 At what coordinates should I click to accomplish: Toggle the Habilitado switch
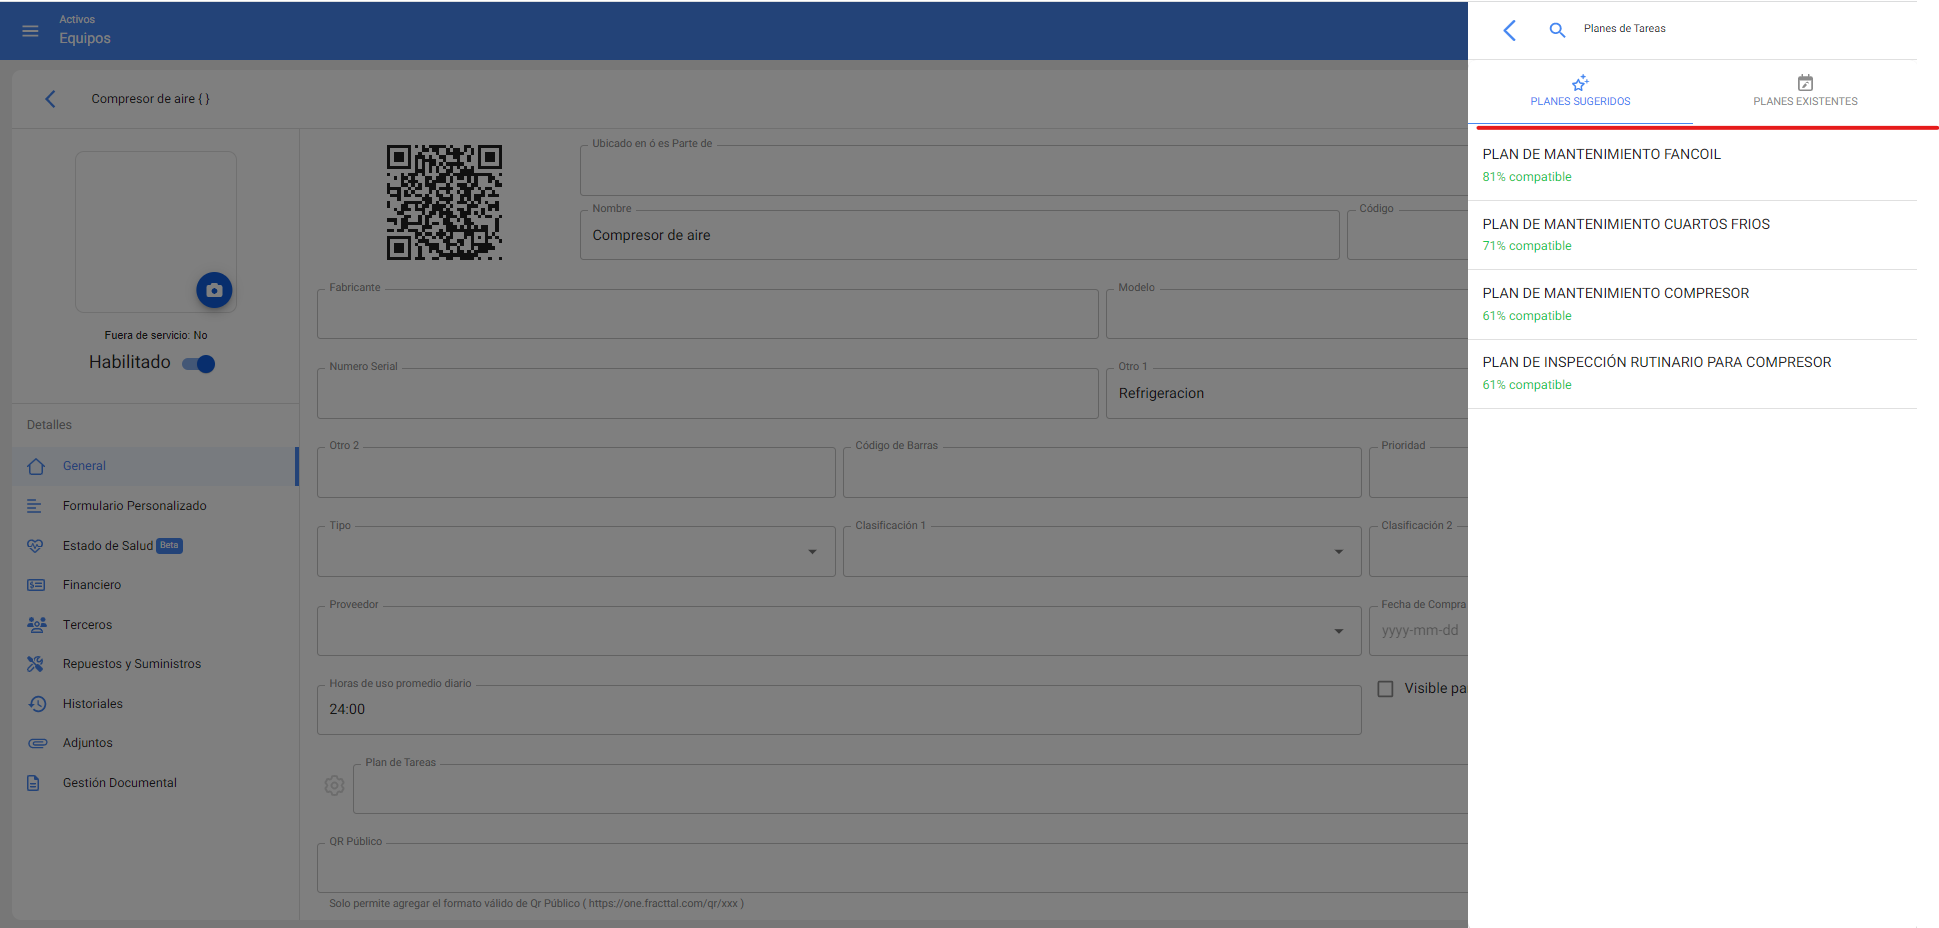[x=199, y=364]
